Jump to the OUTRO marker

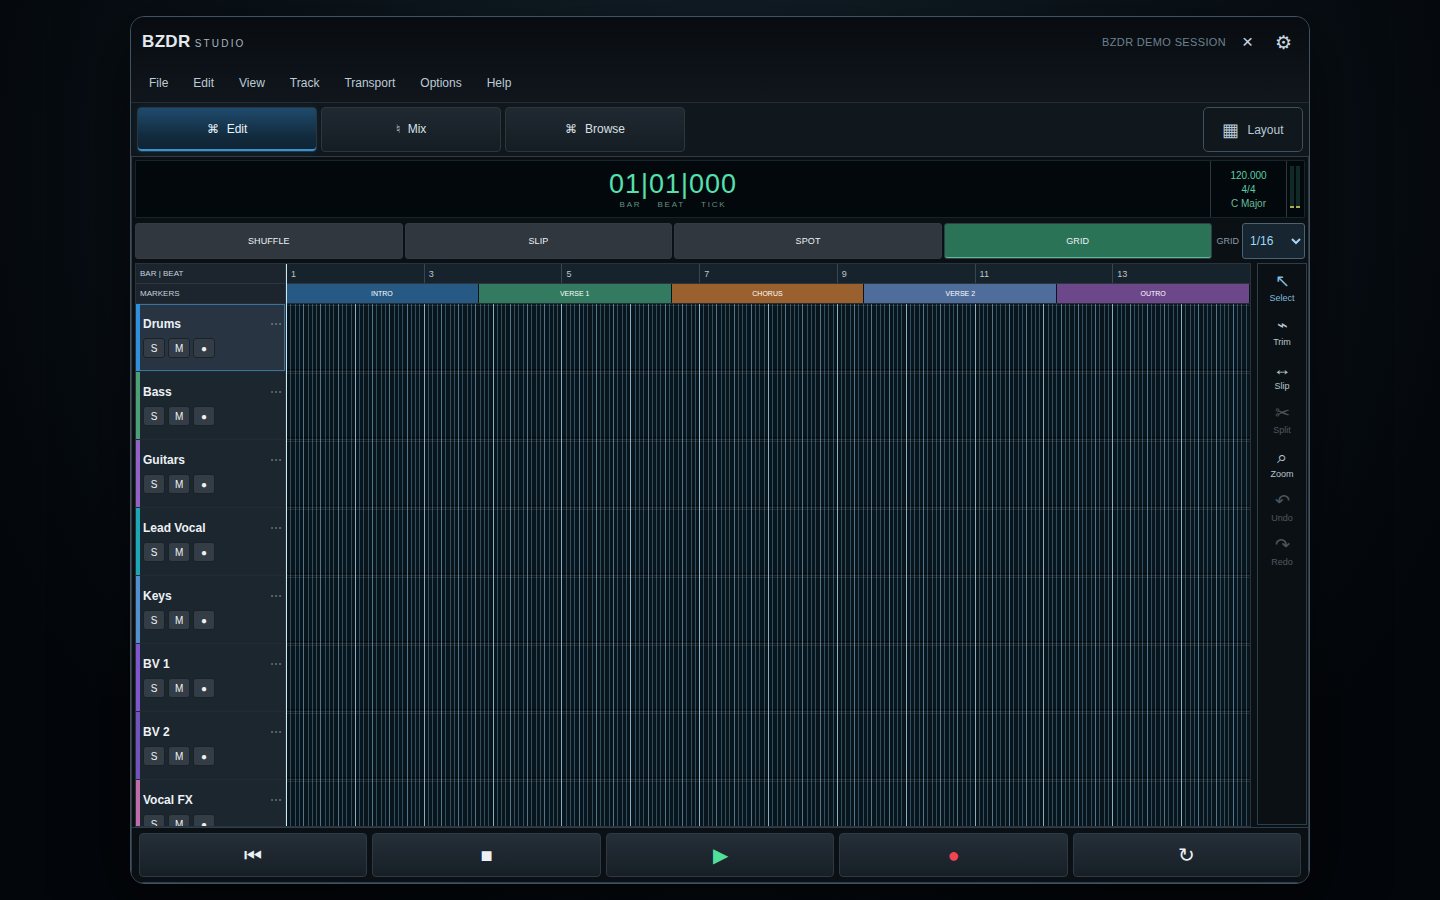tap(1153, 294)
